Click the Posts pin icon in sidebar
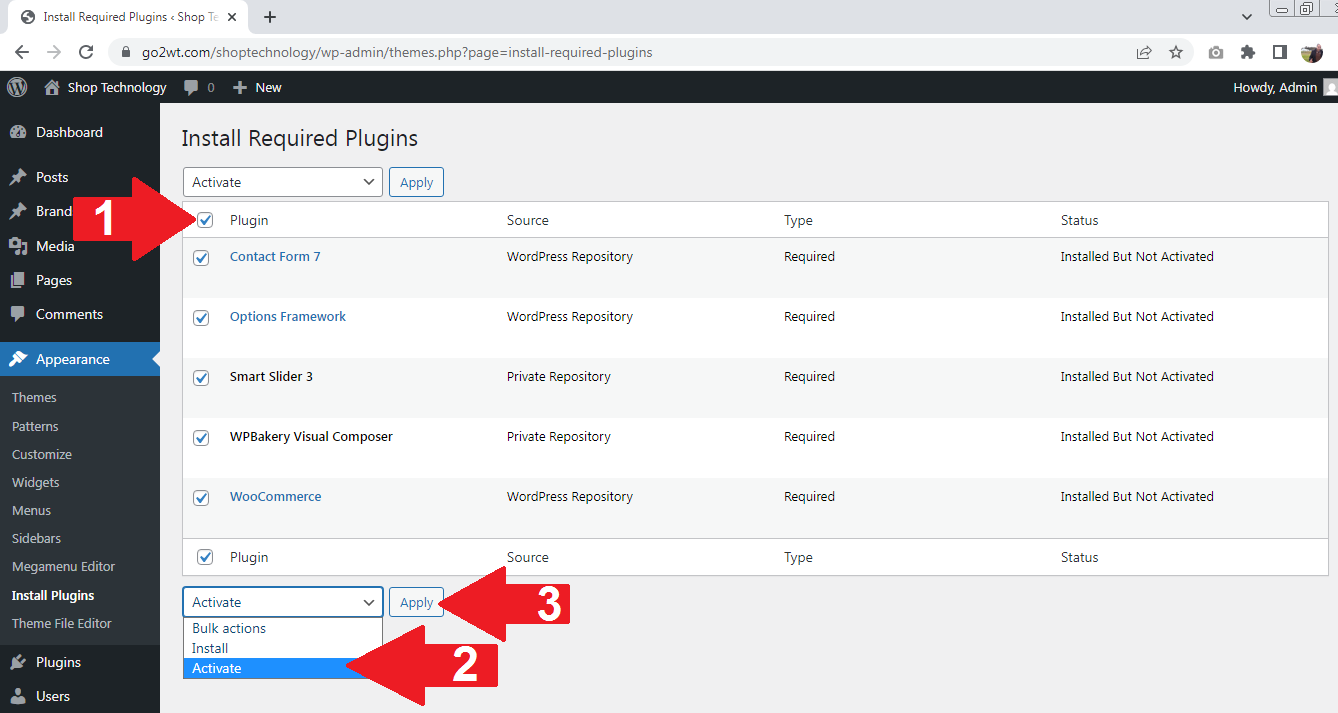1338x713 pixels. tap(18, 177)
